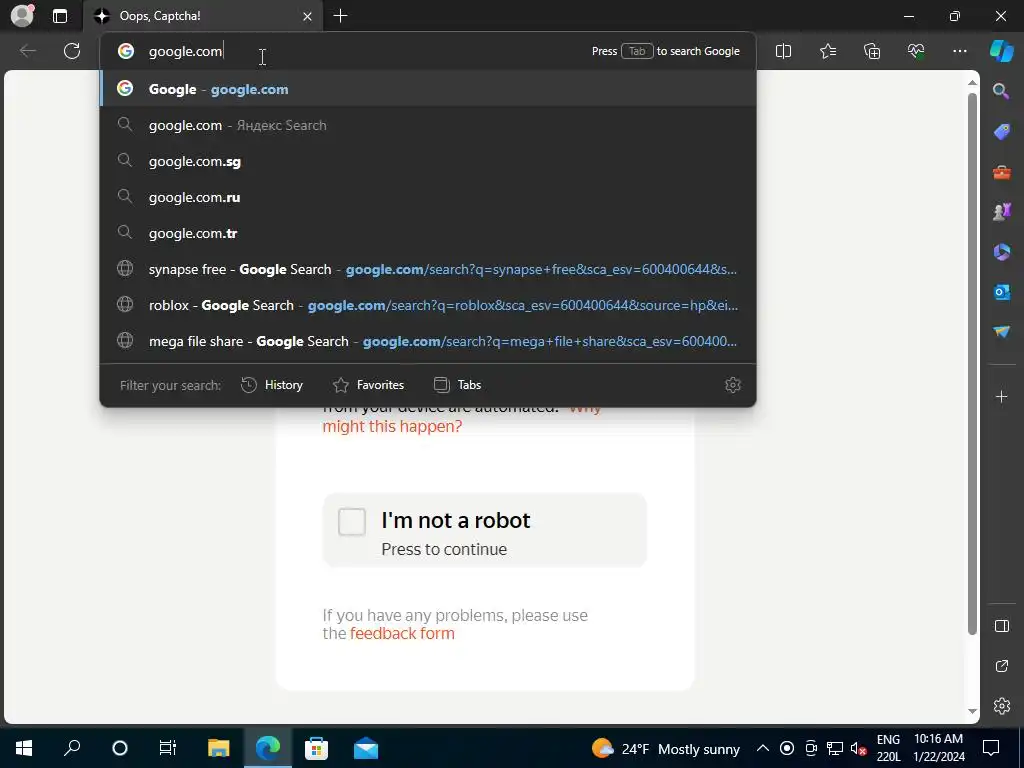Image resolution: width=1024 pixels, height=768 pixels.
Task: Close the 'Oops, Captcha!' tab
Action: coord(308,16)
